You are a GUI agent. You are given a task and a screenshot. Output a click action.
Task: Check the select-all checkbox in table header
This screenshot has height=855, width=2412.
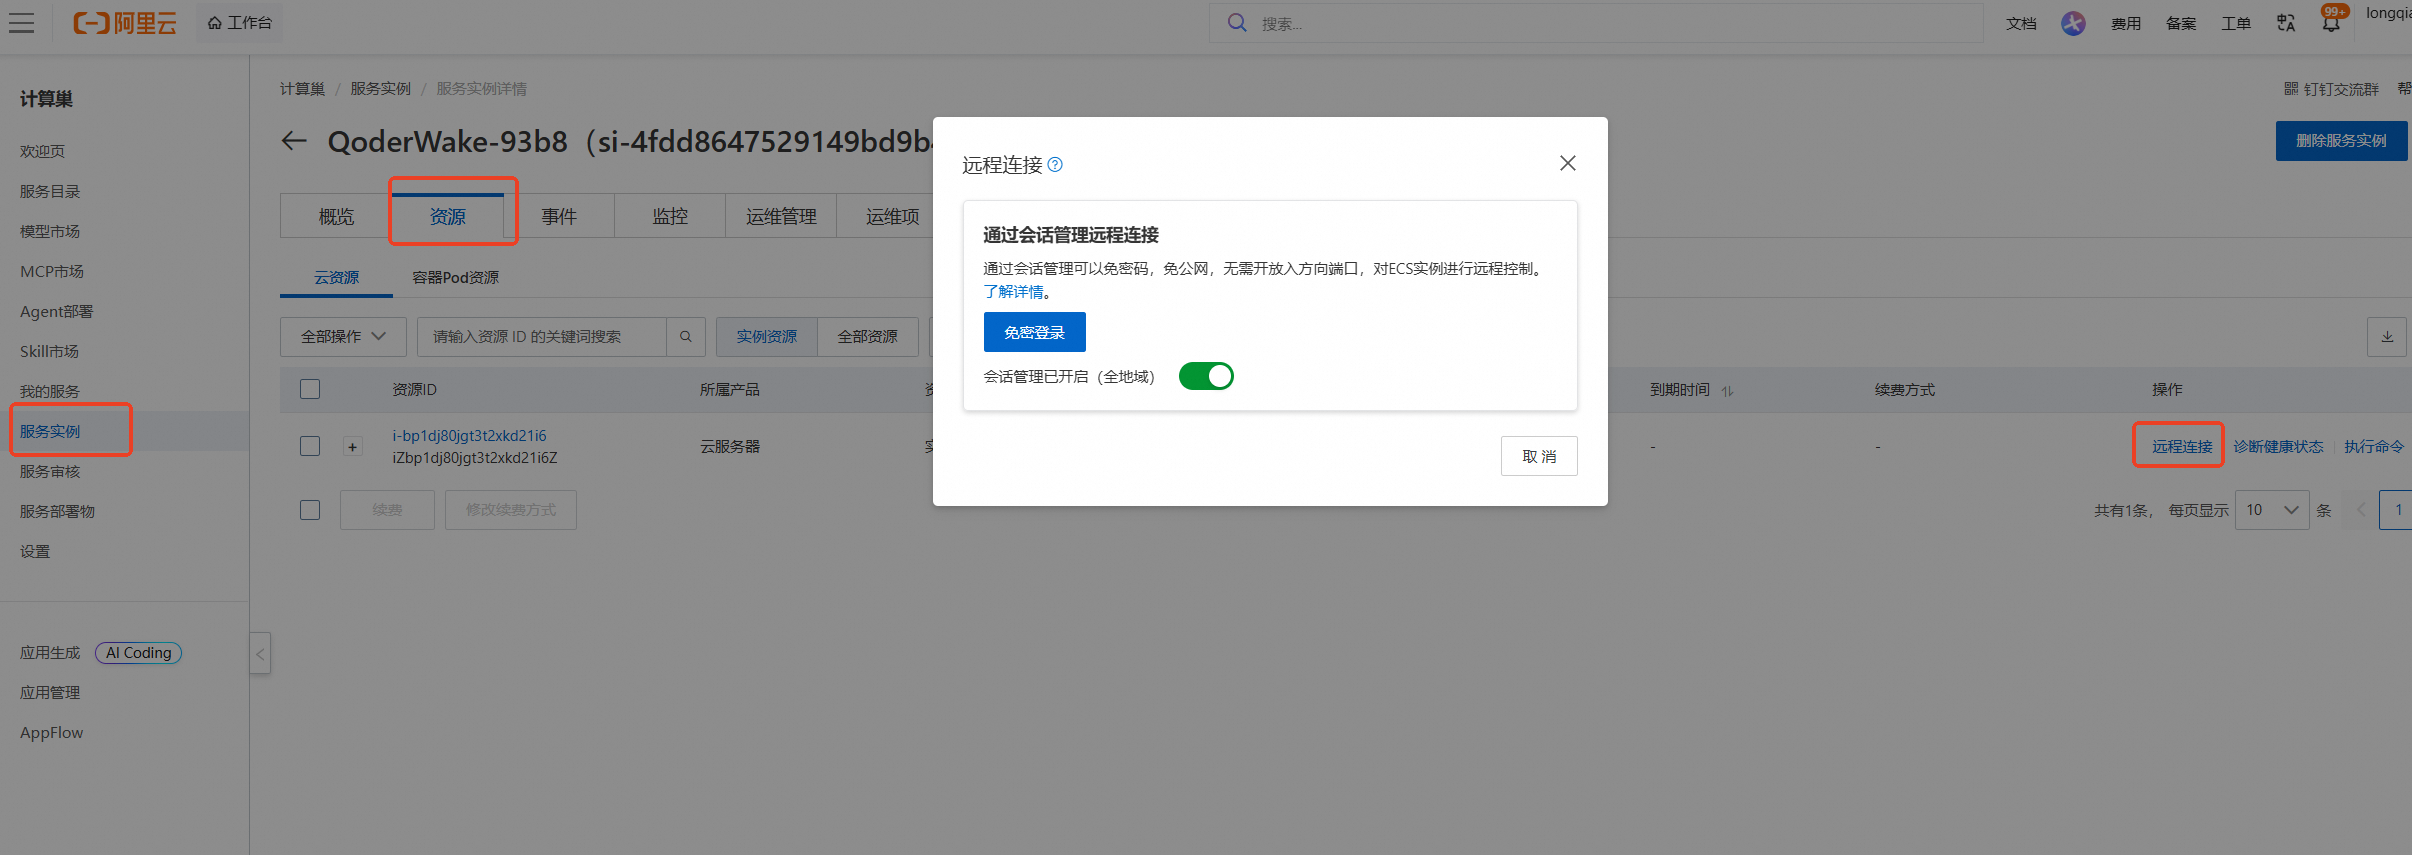click(x=310, y=389)
